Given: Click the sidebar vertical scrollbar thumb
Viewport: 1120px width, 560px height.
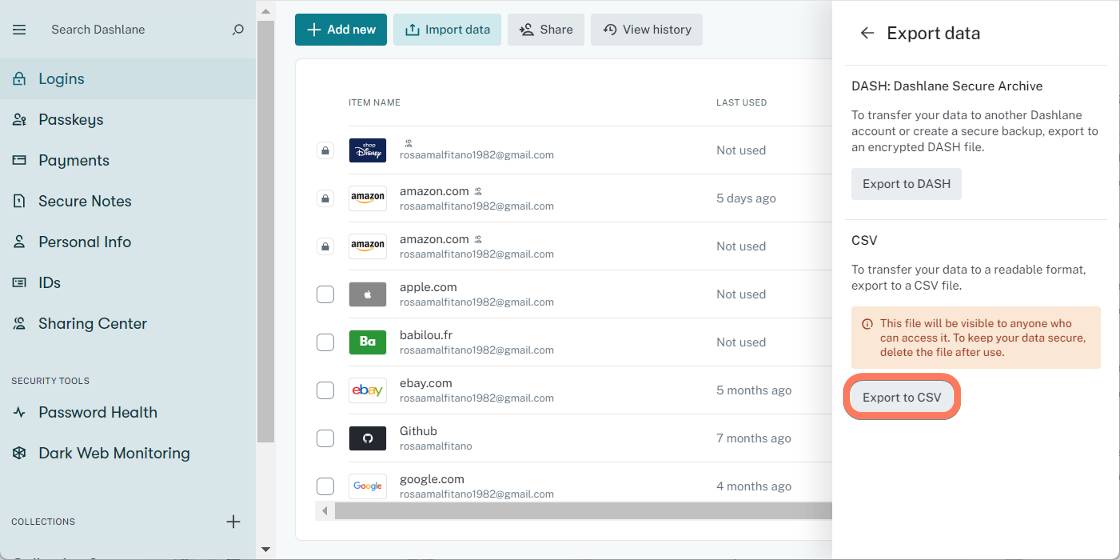Looking at the screenshot, I should coord(265,231).
